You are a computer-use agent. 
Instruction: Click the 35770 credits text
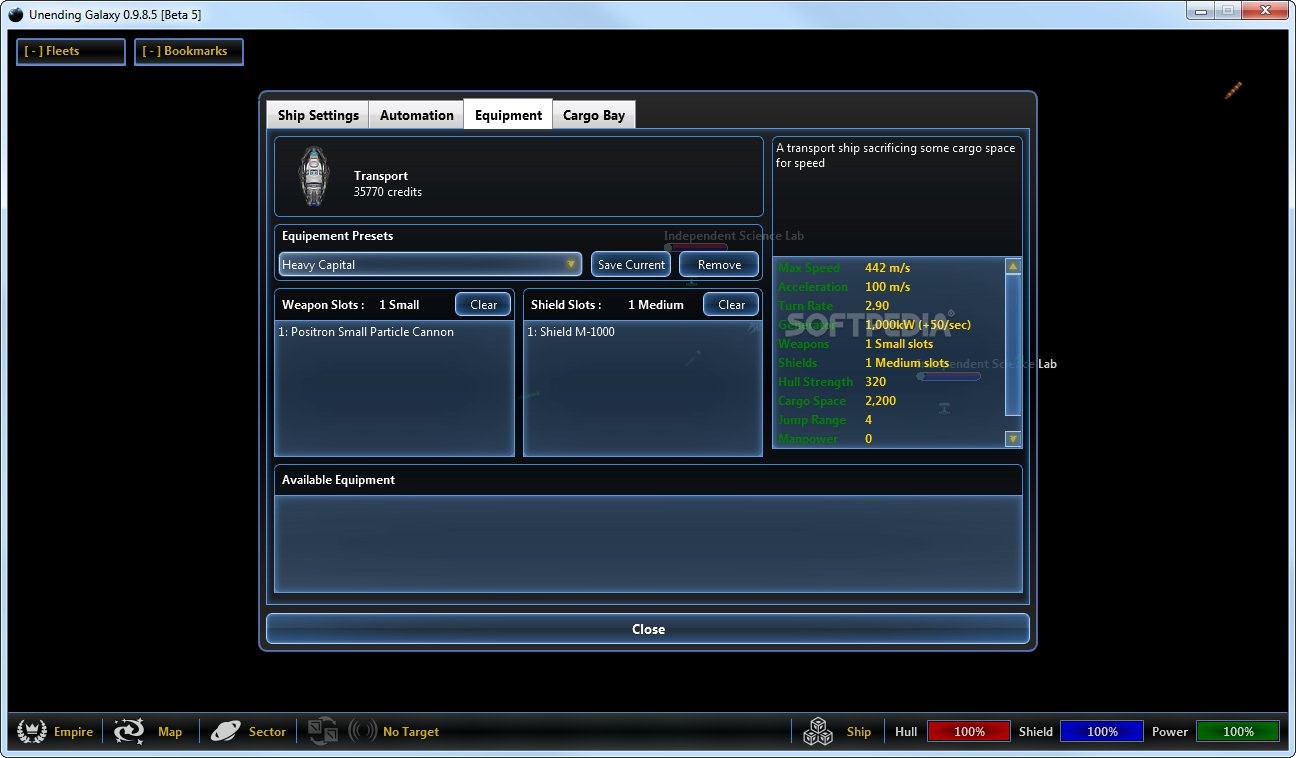tap(388, 192)
